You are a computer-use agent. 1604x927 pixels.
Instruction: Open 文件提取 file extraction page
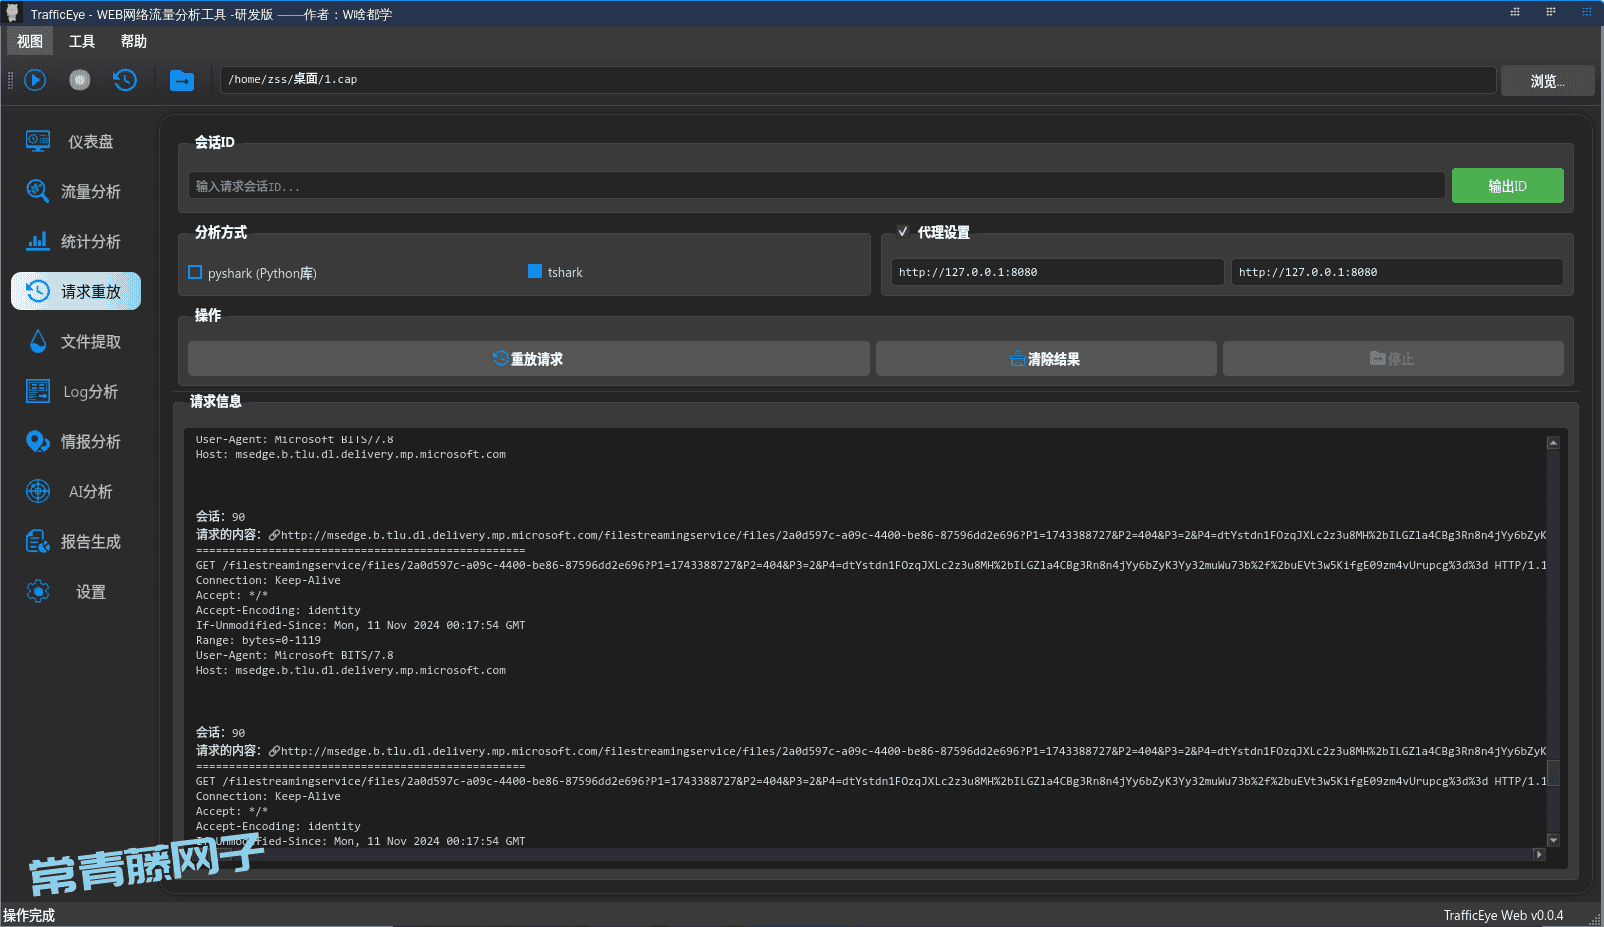pyautogui.click(x=75, y=341)
